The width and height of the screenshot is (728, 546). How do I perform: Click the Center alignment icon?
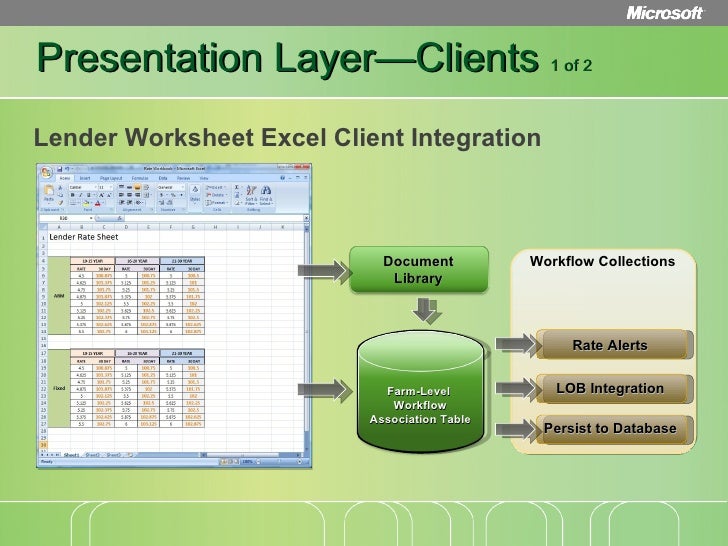[130, 195]
